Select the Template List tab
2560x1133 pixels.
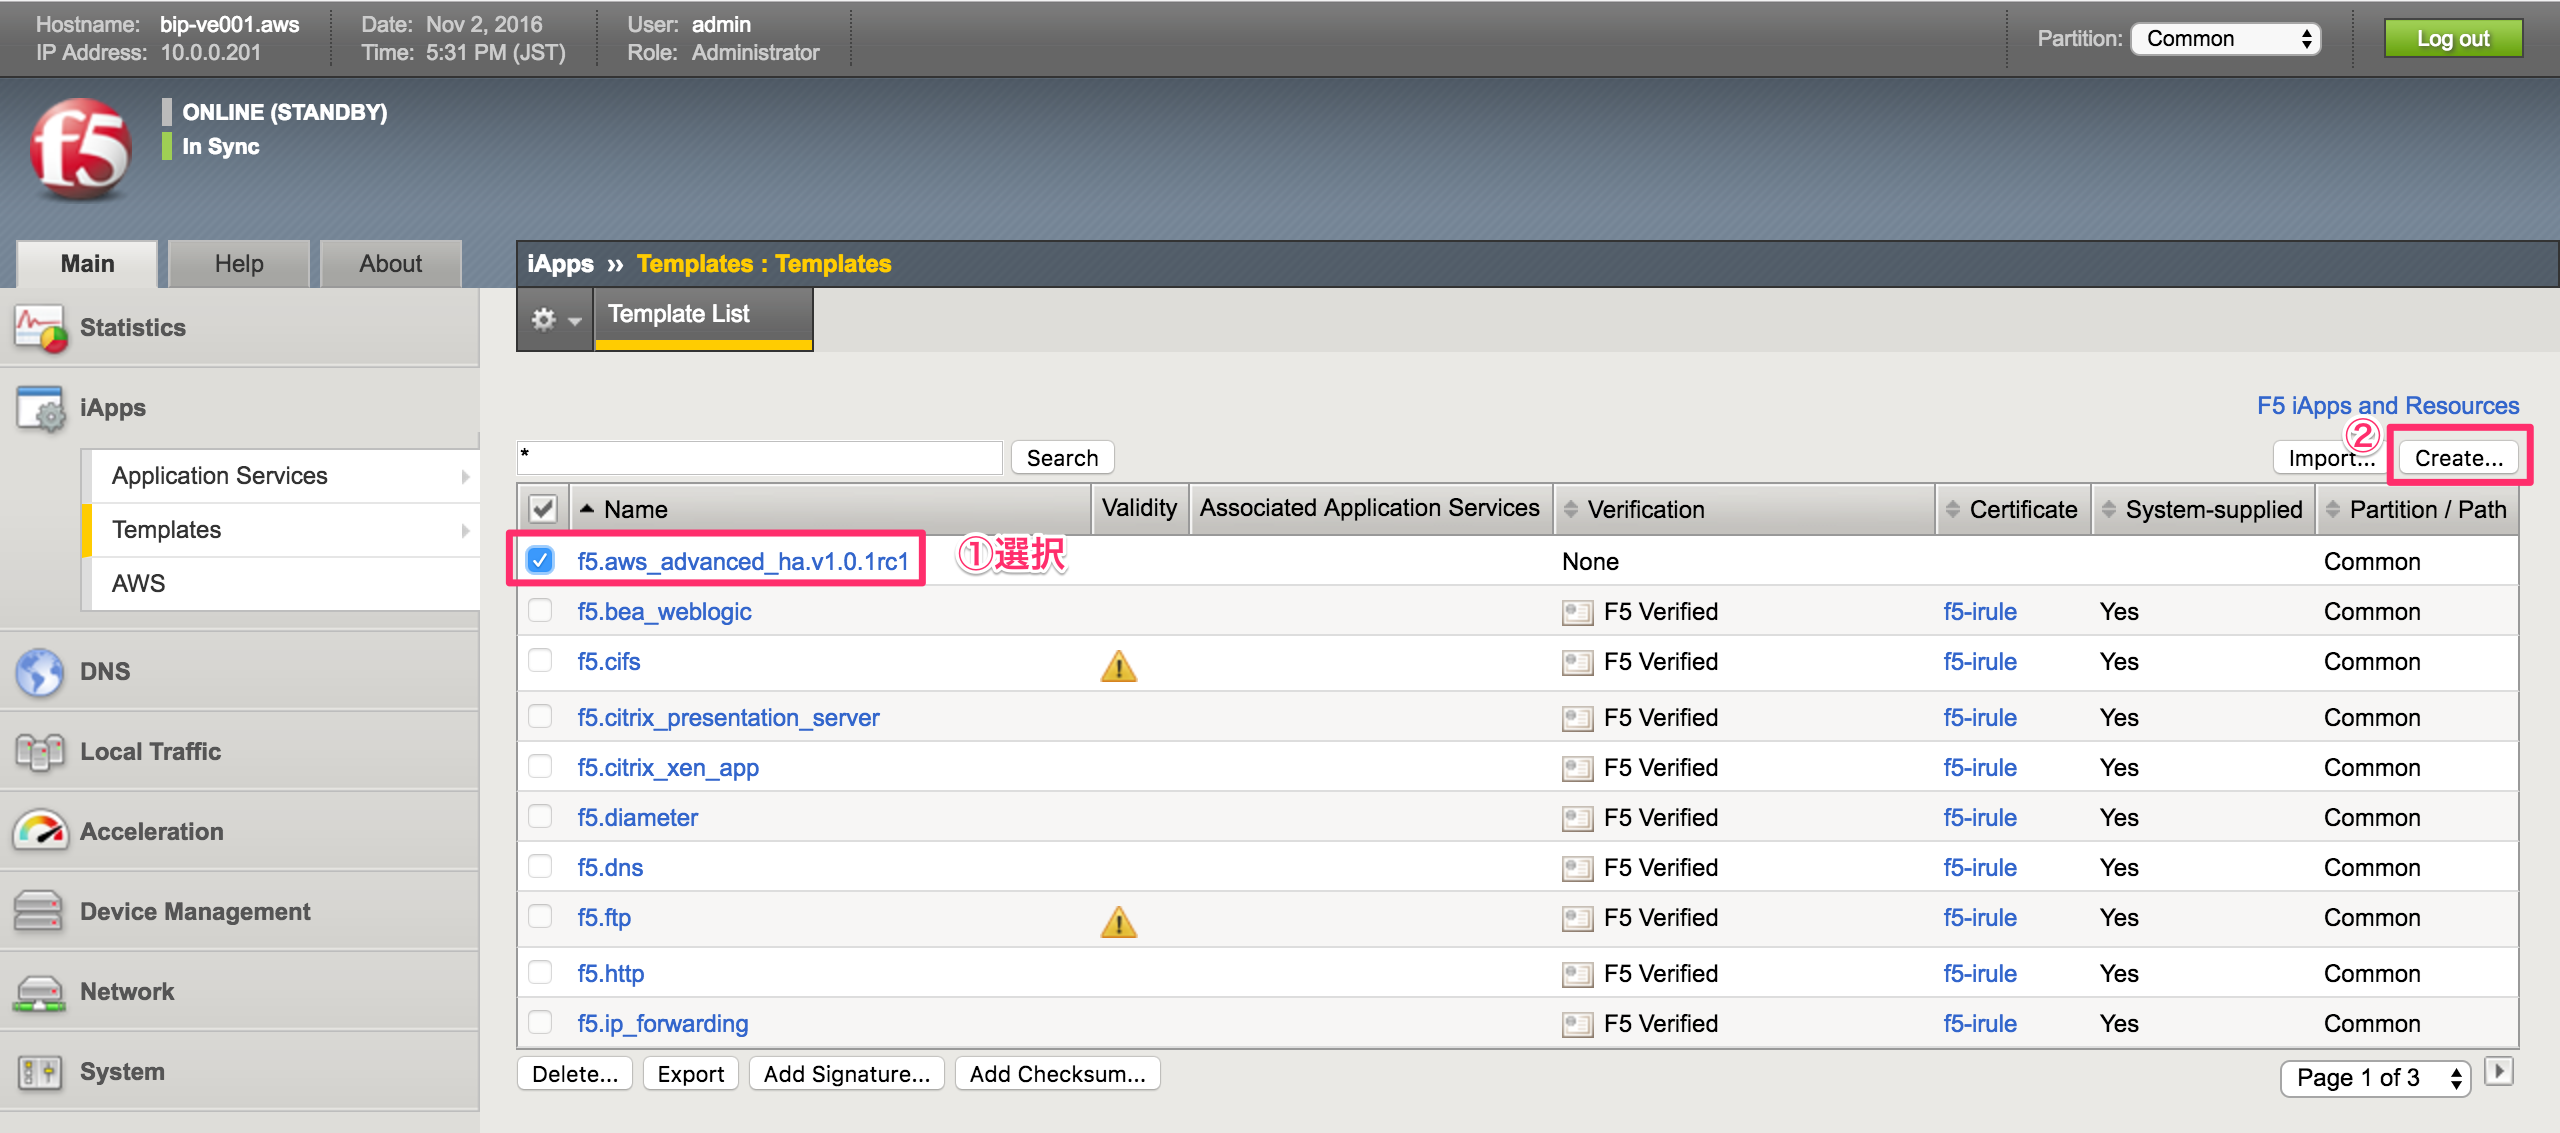point(703,319)
